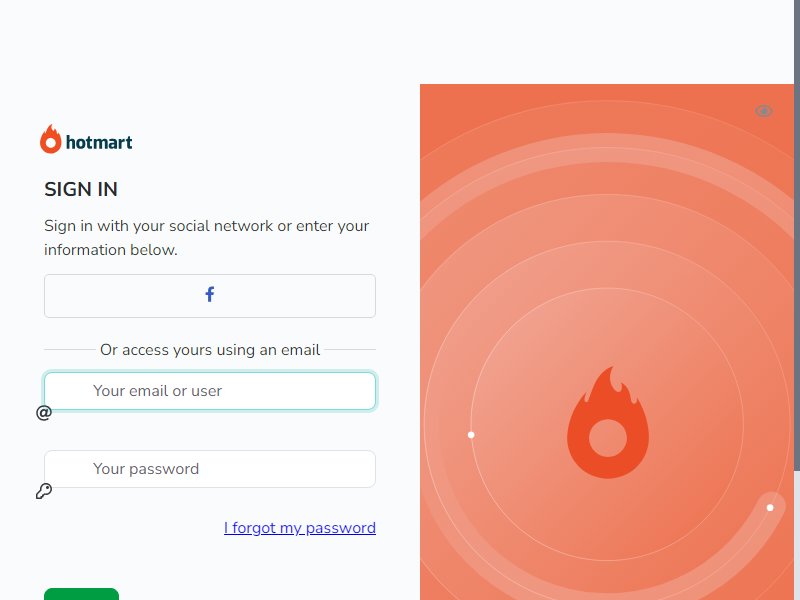Screen dimensions: 800x600
Task: Click the large flame logo in orange panel
Action: [608, 422]
